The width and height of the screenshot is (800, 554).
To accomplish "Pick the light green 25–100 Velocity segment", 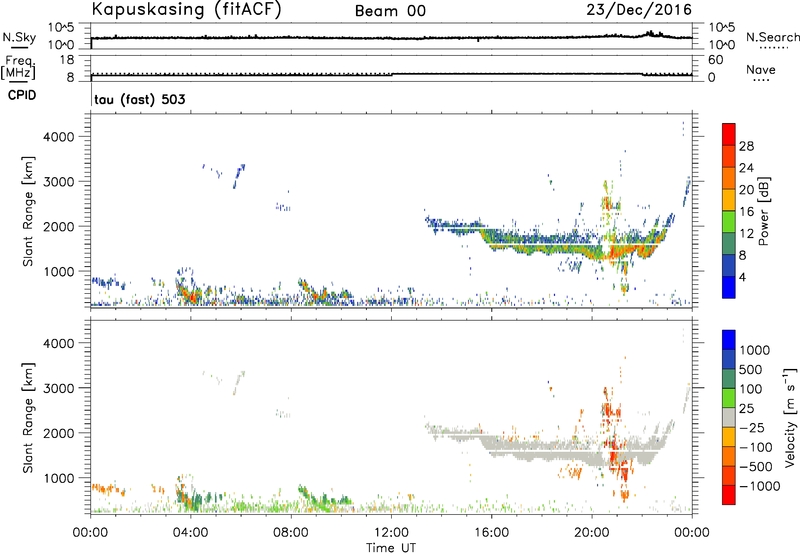I will coord(729,398).
